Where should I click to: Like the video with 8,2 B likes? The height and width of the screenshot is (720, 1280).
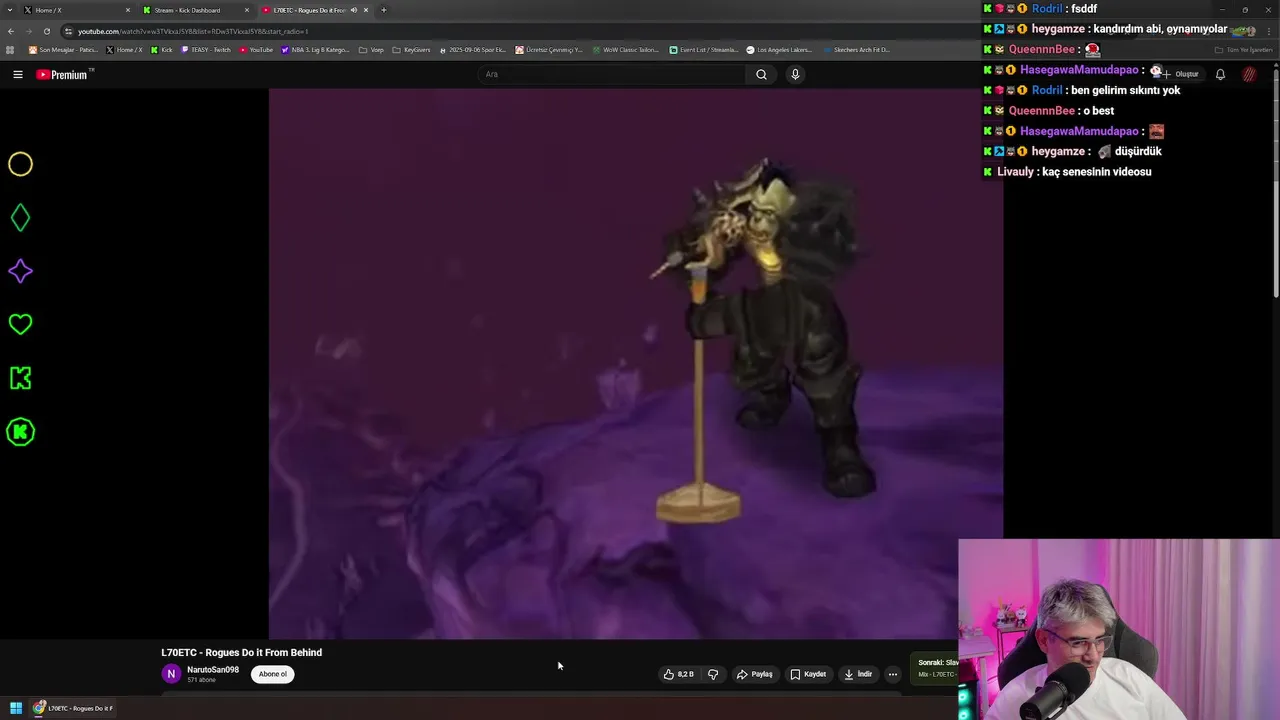click(x=678, y=674)
